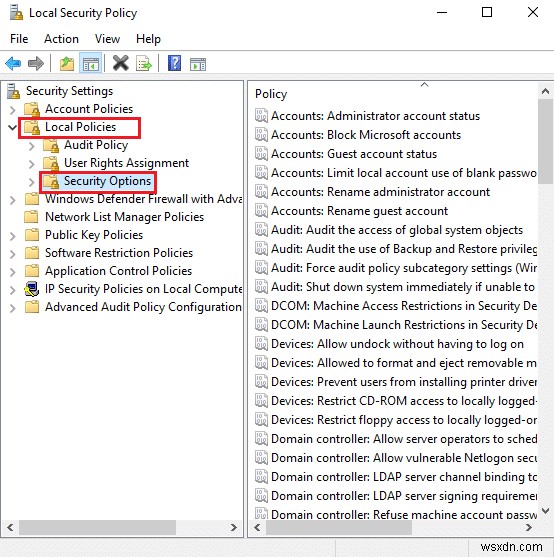Select DCOM: Machine Access Restrictions policy

403,306
